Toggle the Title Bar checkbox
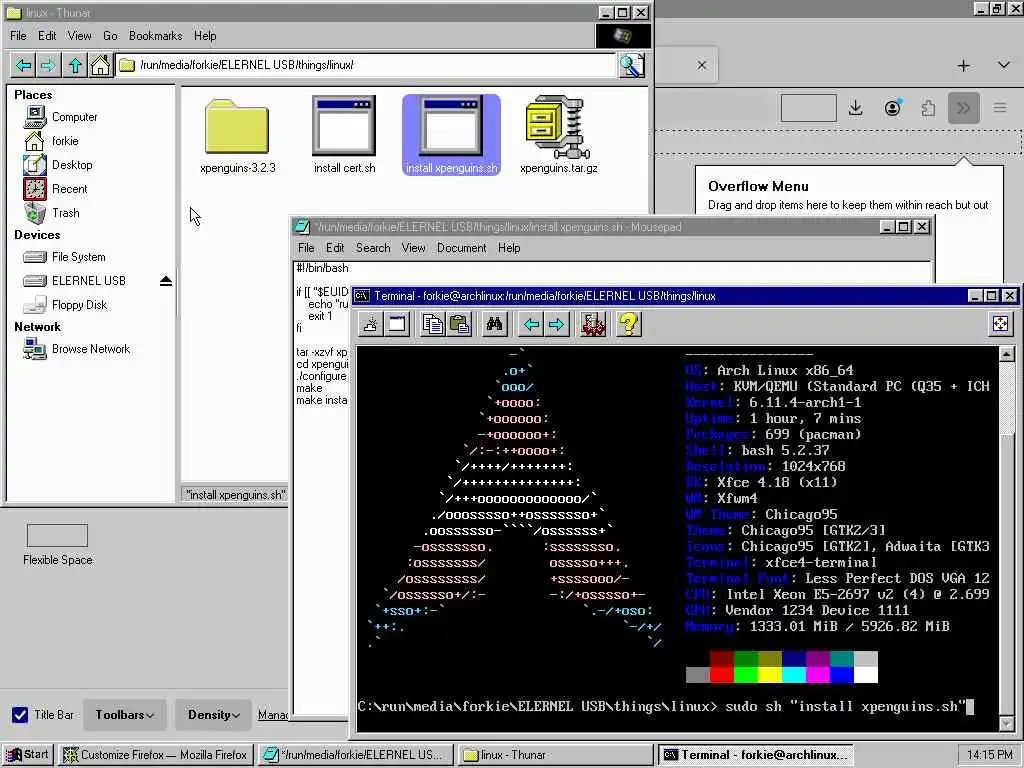The image size is (1024, 768). click(x=20, y=715)
